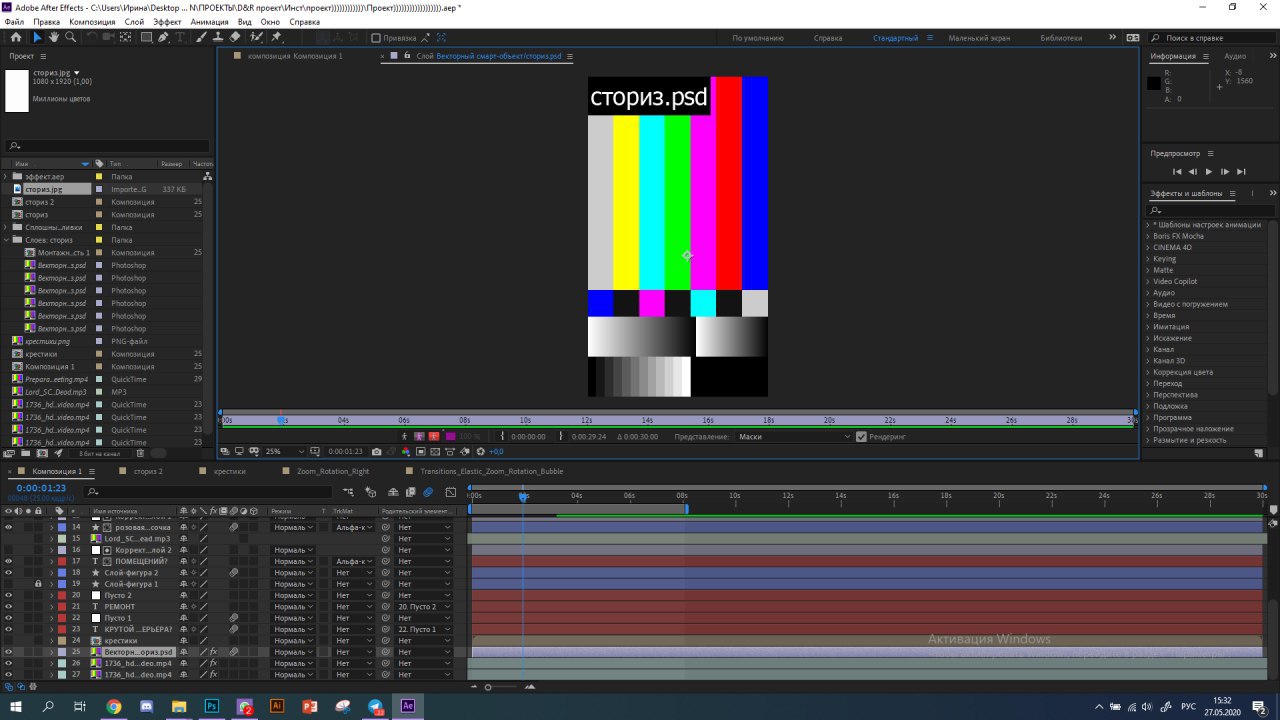
Task: Switch to the Zoom_Rotation_Right timeline tab
Action: (x=333, y=471)
